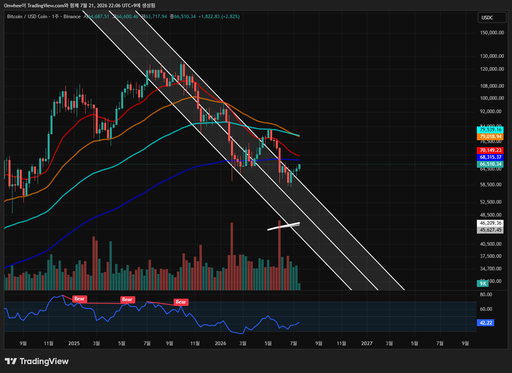Screen dimensions: 512x373
Task: Click the 92,000.00 price axis value
Action: (x=491, y=111)
